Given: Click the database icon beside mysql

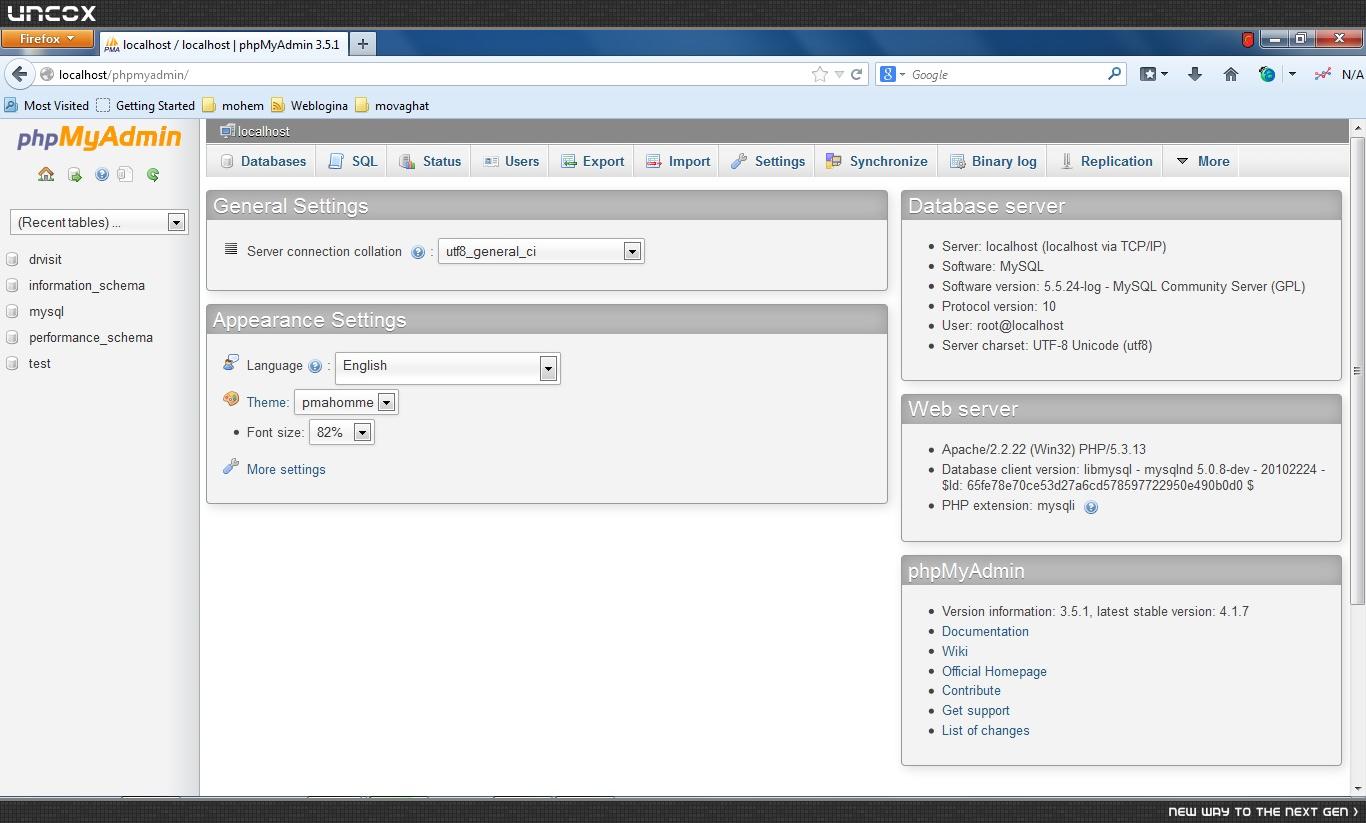Looking at the screenshot, I should [x=13, y=312].
